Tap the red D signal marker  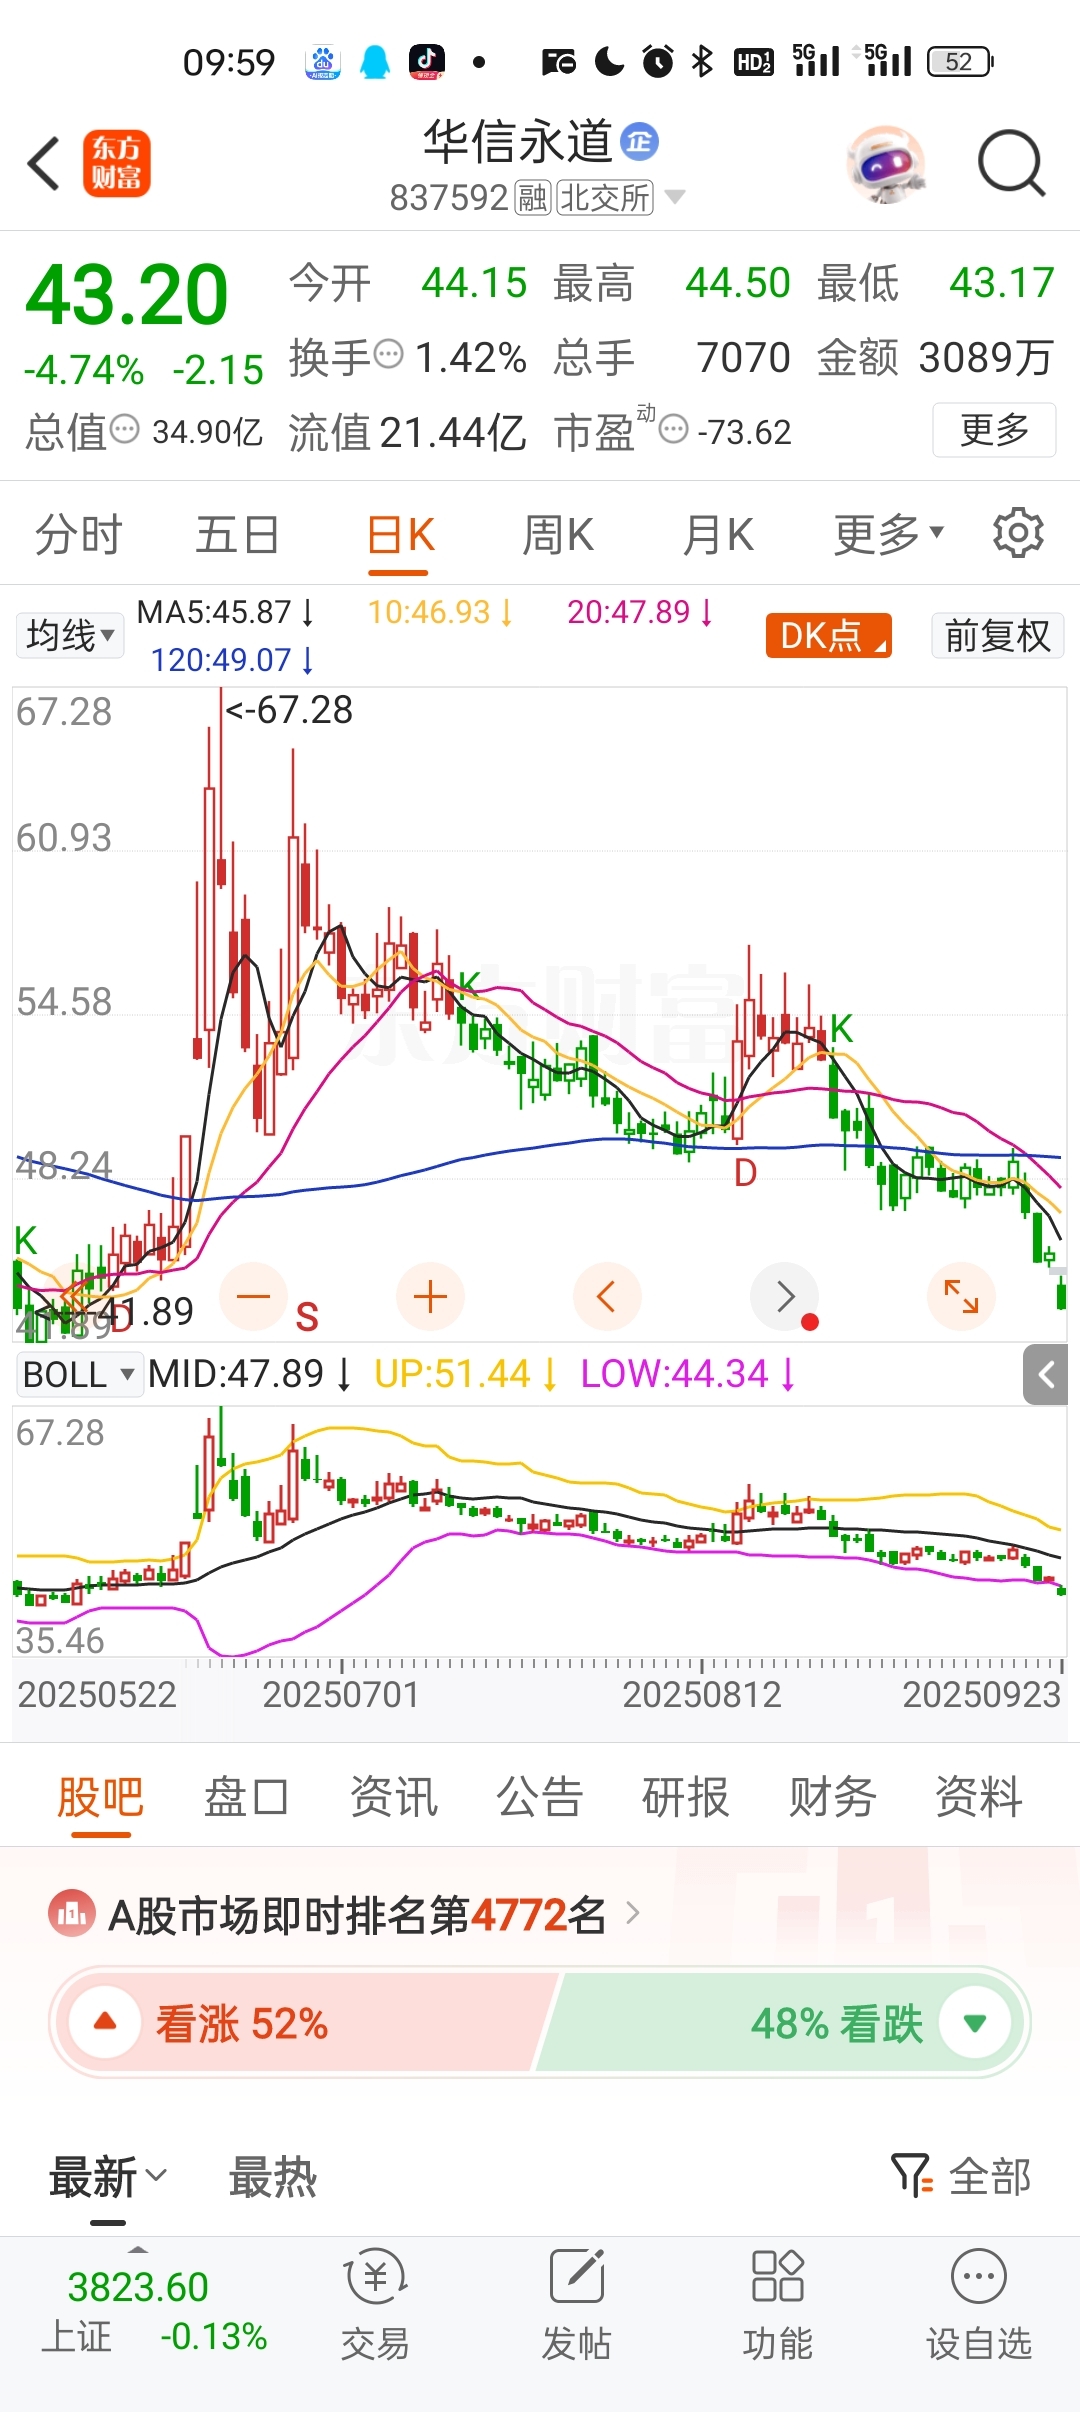pyautogui.click(x=745, y=1173)
